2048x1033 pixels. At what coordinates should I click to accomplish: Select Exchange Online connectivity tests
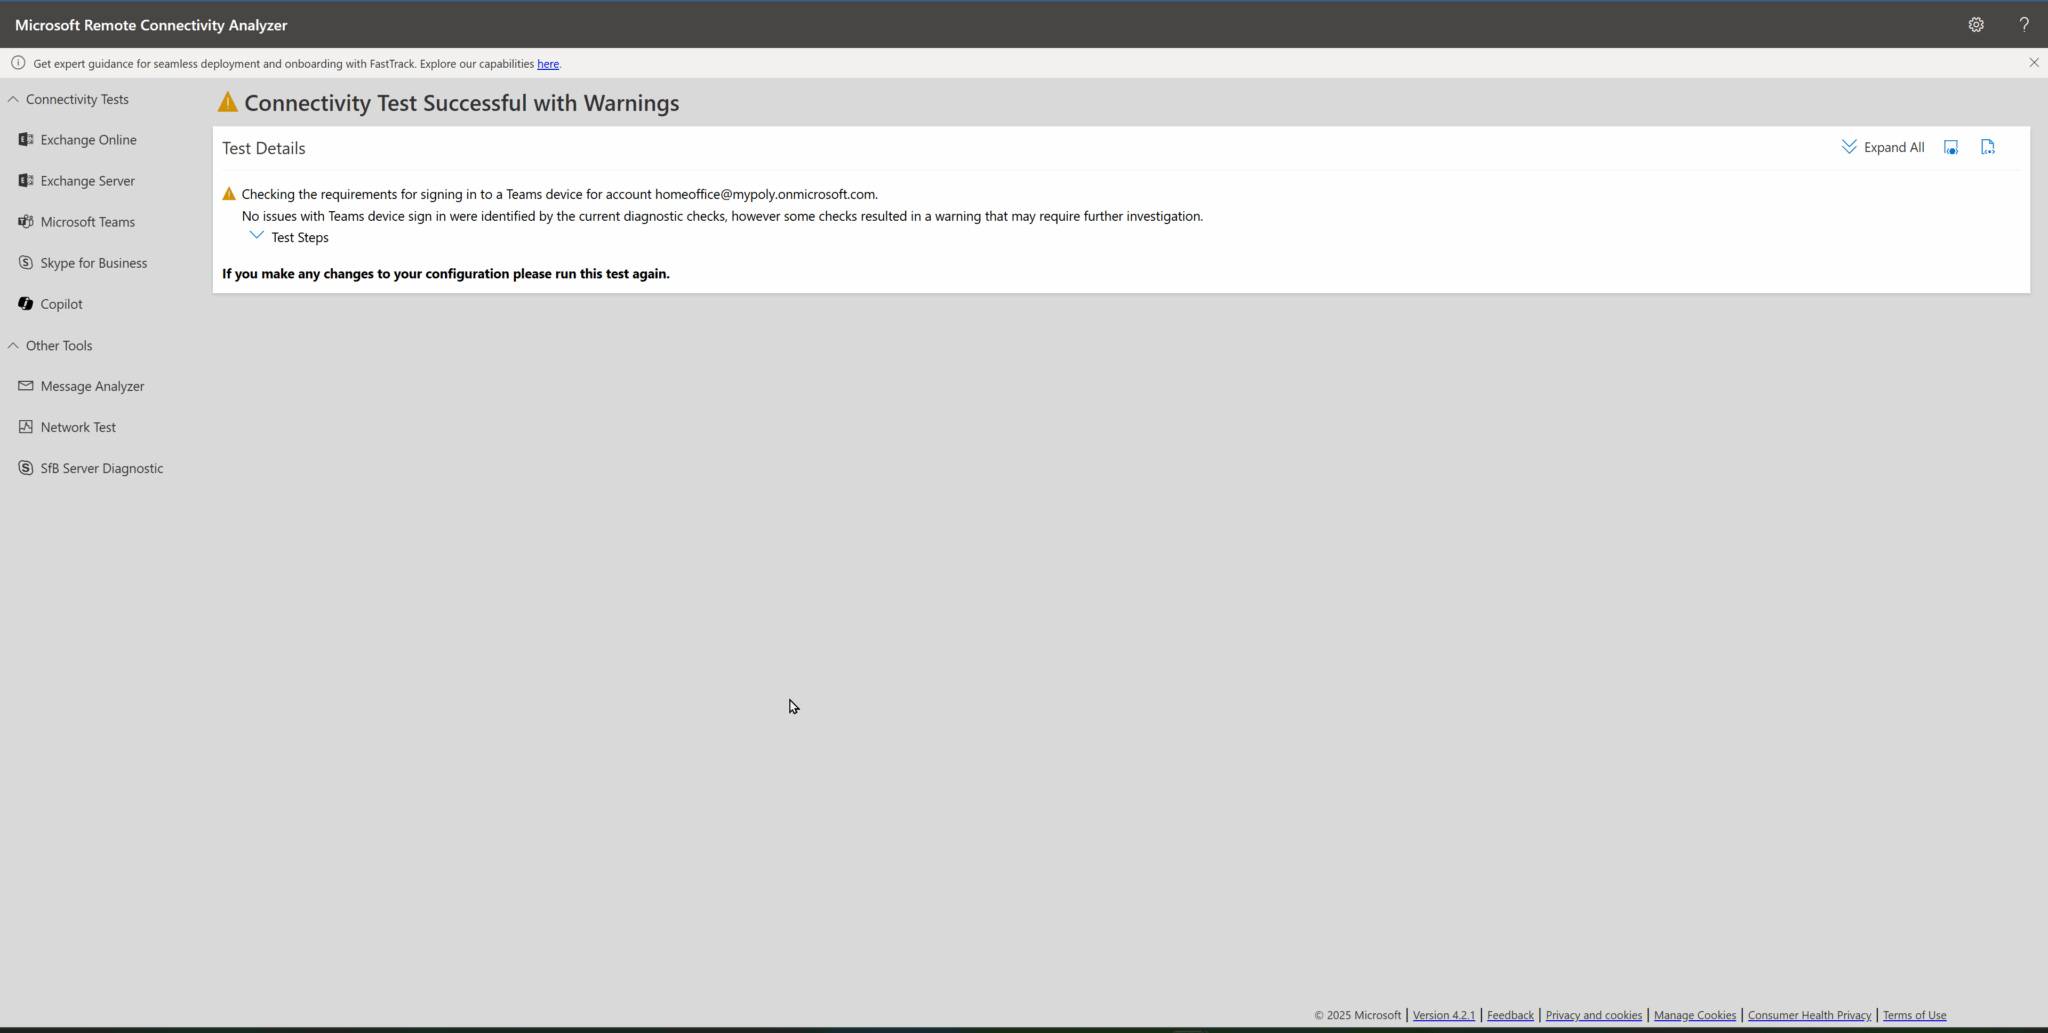88,139
